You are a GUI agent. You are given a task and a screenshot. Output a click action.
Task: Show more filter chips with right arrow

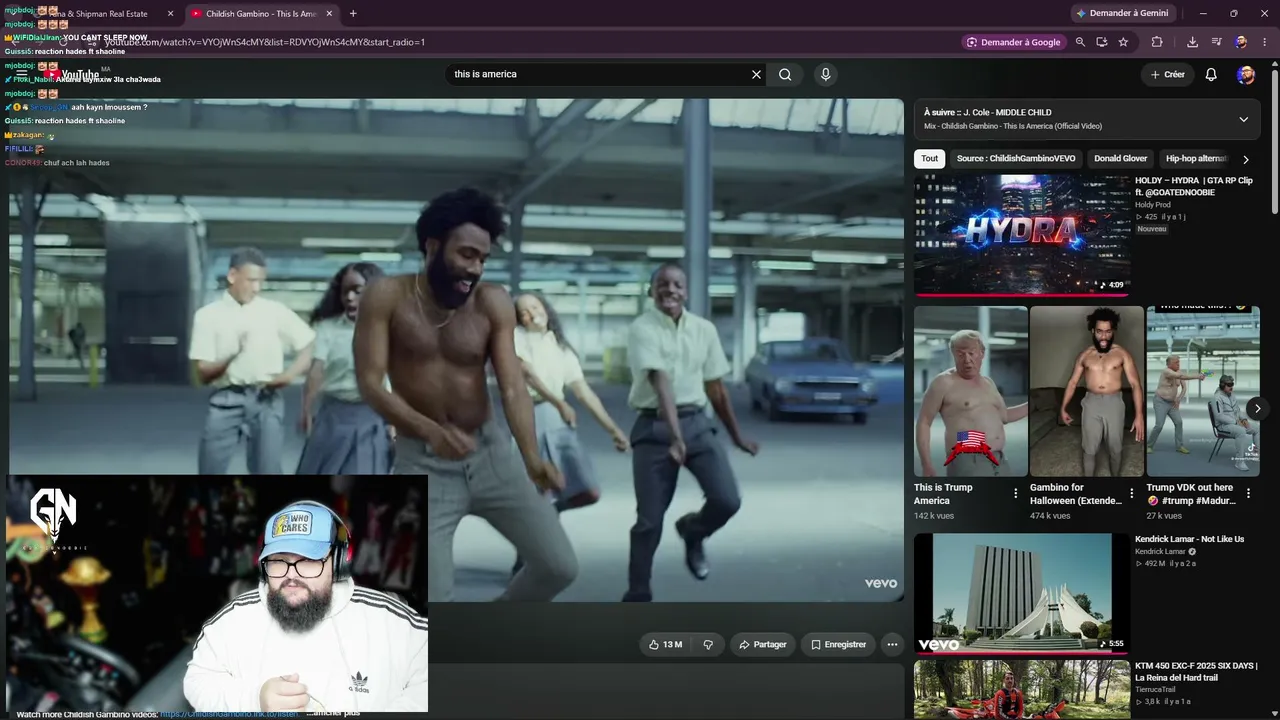click(x=1246, y=159)
